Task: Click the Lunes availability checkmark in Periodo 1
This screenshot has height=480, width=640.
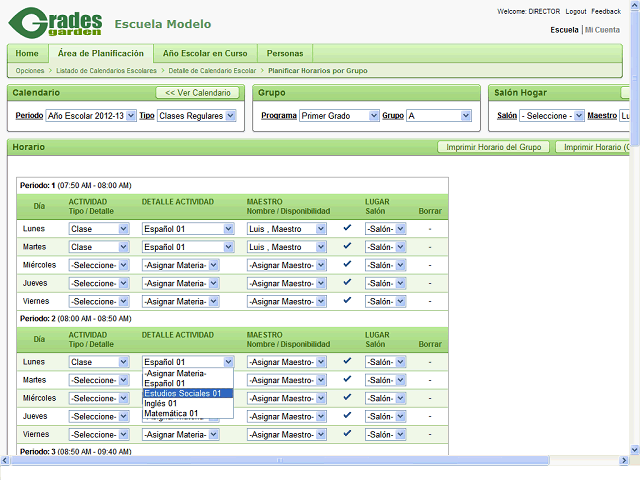Action: pos(347,228)
